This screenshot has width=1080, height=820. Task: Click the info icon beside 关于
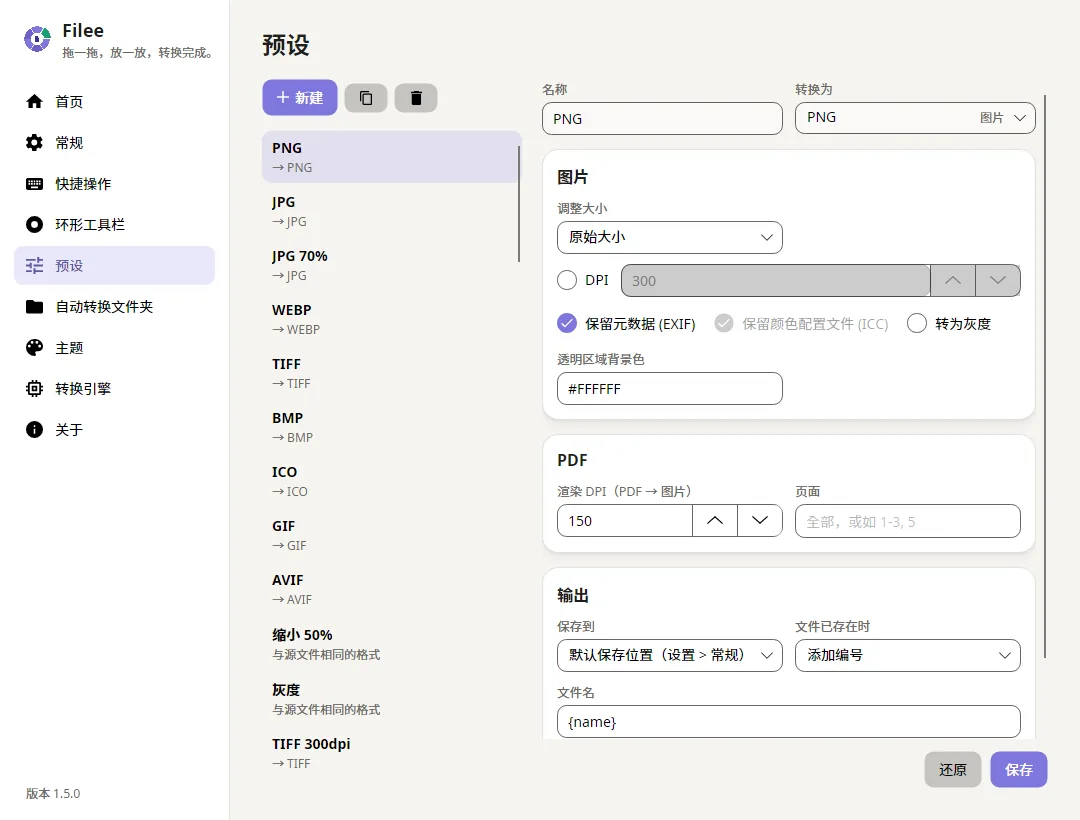coord(34,430)
